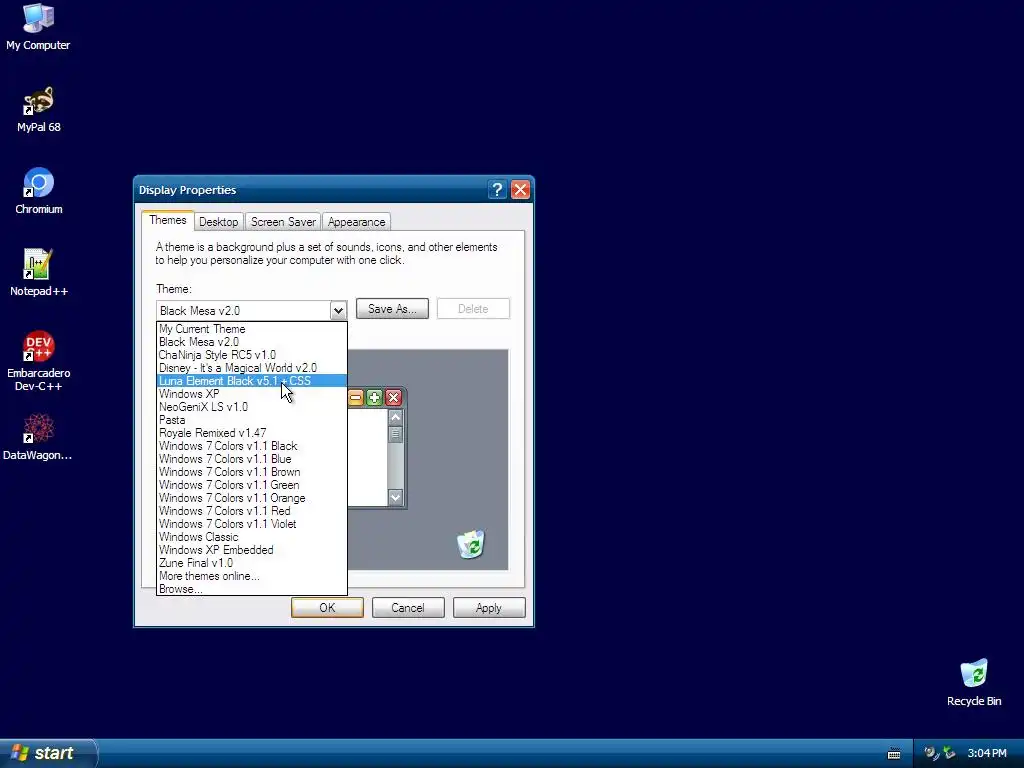Click the first system tray icon left of clock
Viewport: 1024px width, 768px height.
pos(931,753)
